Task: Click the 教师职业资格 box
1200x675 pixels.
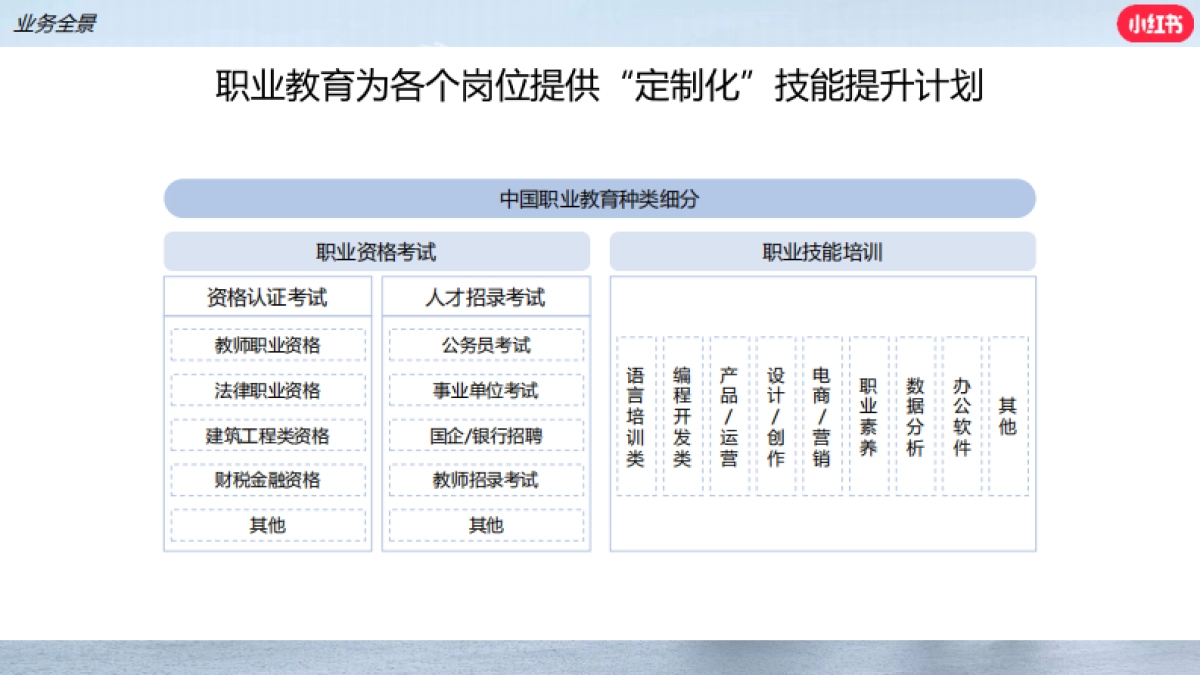Action: pyautogui.click(x=267, y=345)
